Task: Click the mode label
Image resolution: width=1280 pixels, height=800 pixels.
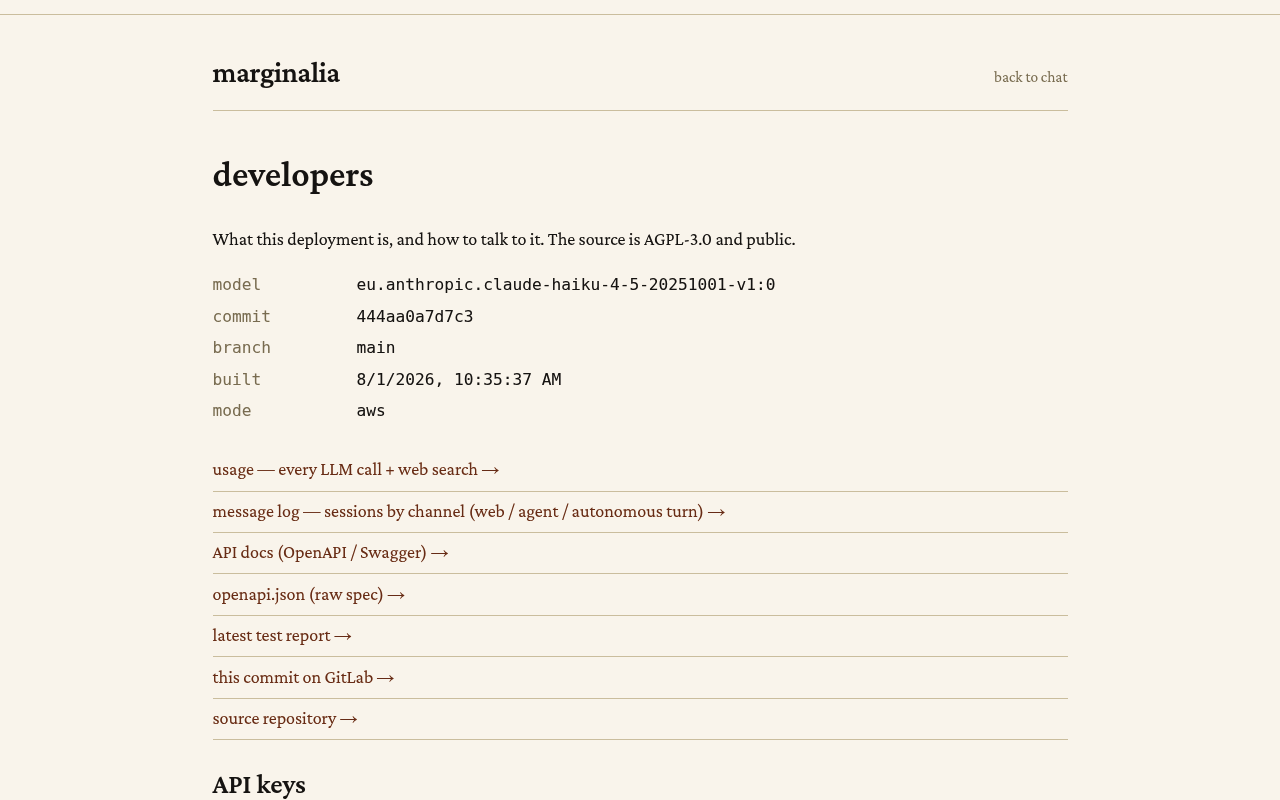Action: pyautogui.click(x=232, y=411)
